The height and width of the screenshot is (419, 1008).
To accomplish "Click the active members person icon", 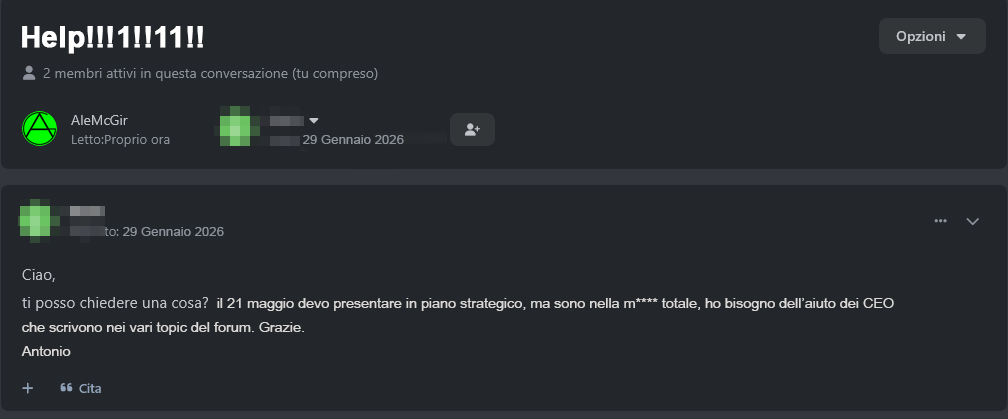I will point(29,73).
